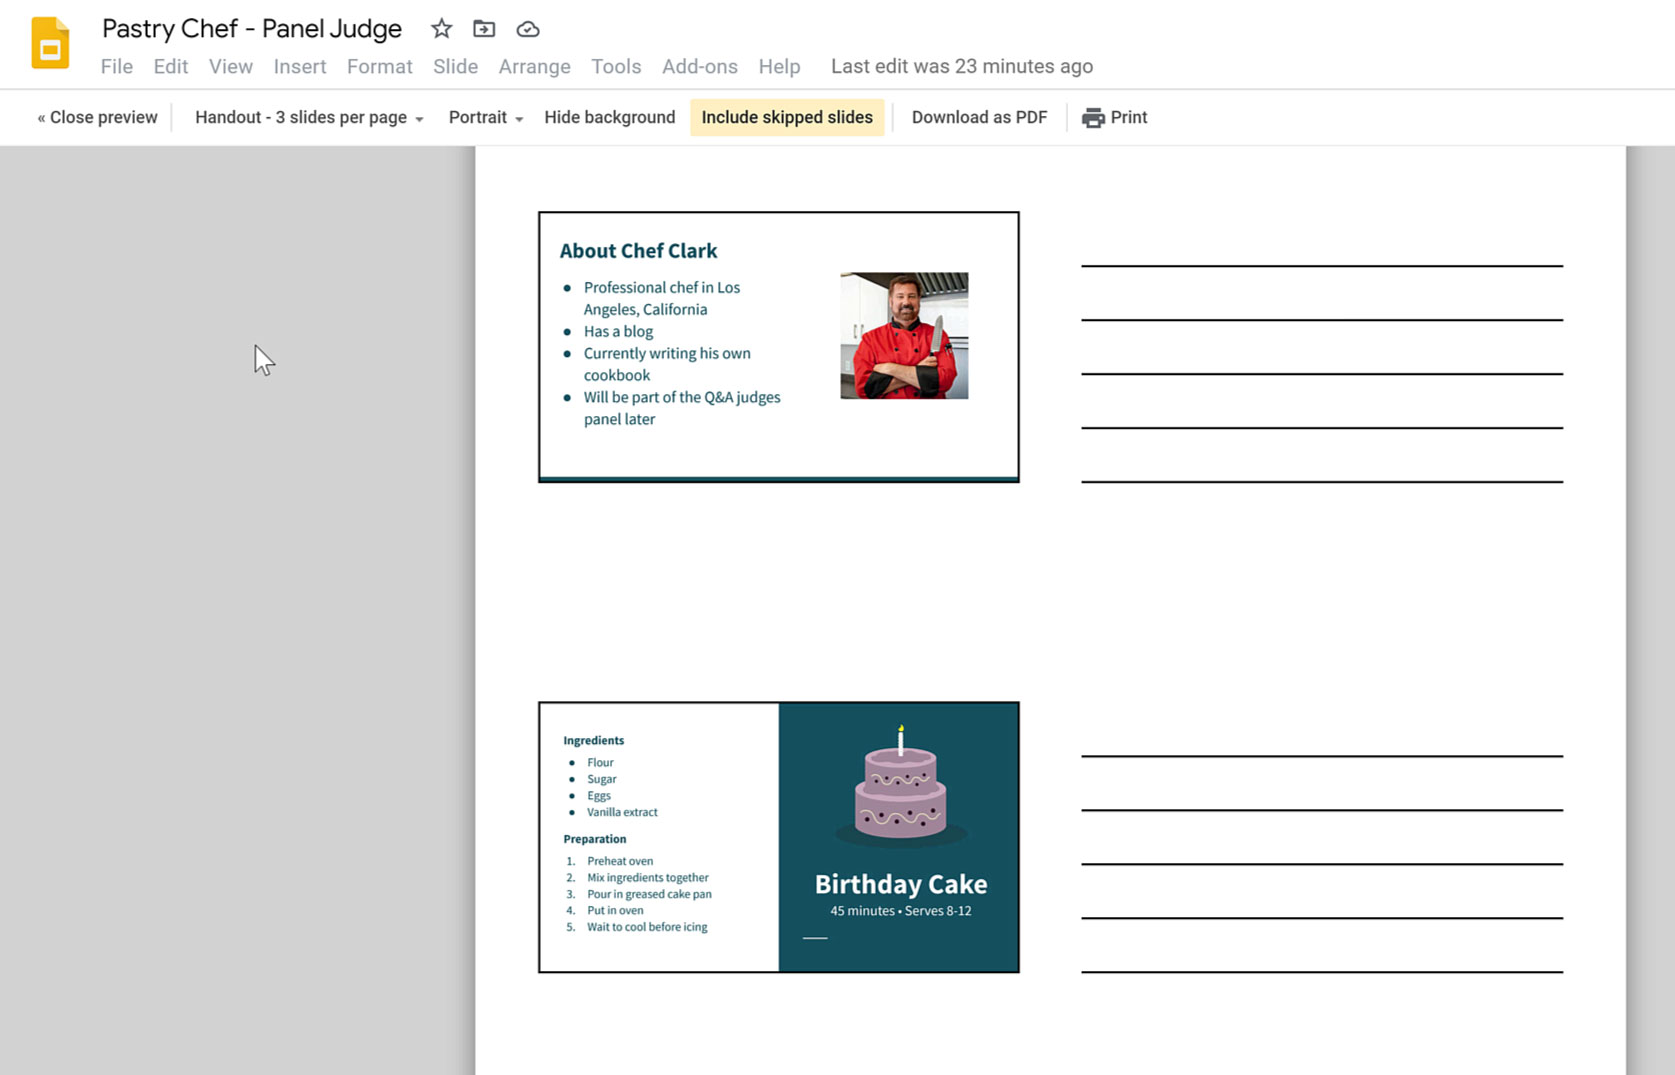Screen dimensions: 1675x1075
Task: Toggle the Portrait orientation option
Action: click(x=479, y=117)
